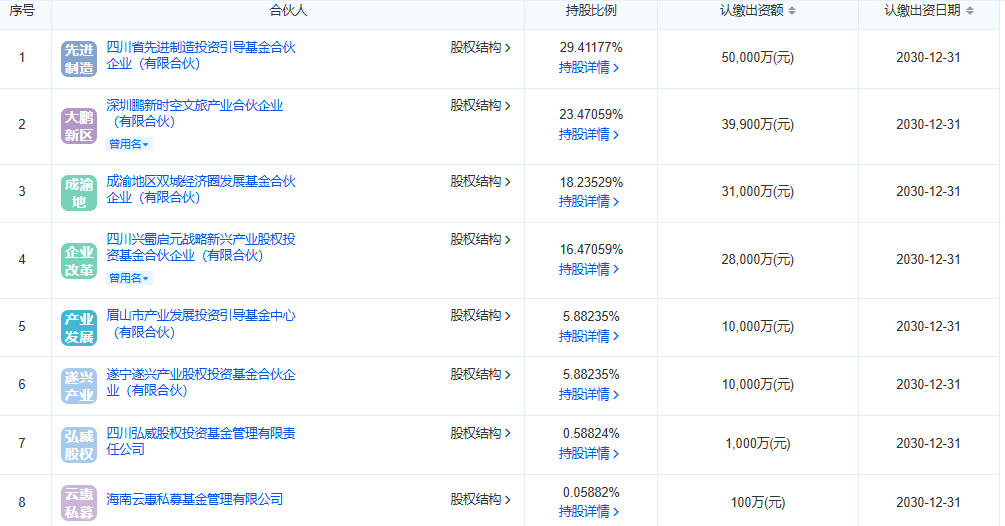
Task: Expand 曾用名 dropdown under 深圳鹏新时空文旅
Action: click(128, 144)
